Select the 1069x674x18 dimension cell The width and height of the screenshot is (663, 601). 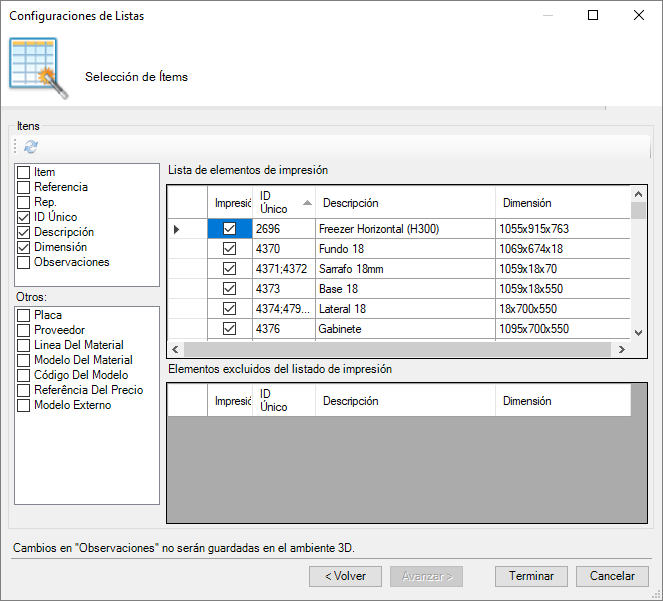(562, 249)
